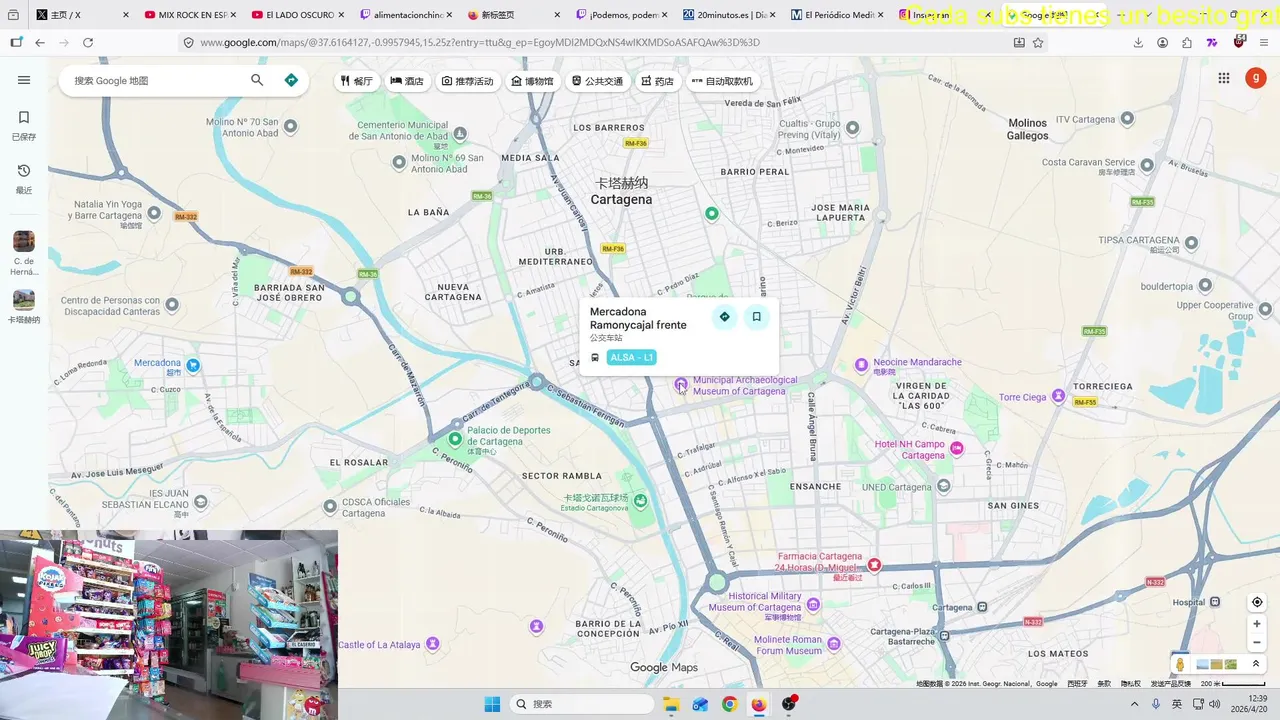Open the browser downloads arrow
The width and height of the screenshot is (1280, 720).
1138,42
